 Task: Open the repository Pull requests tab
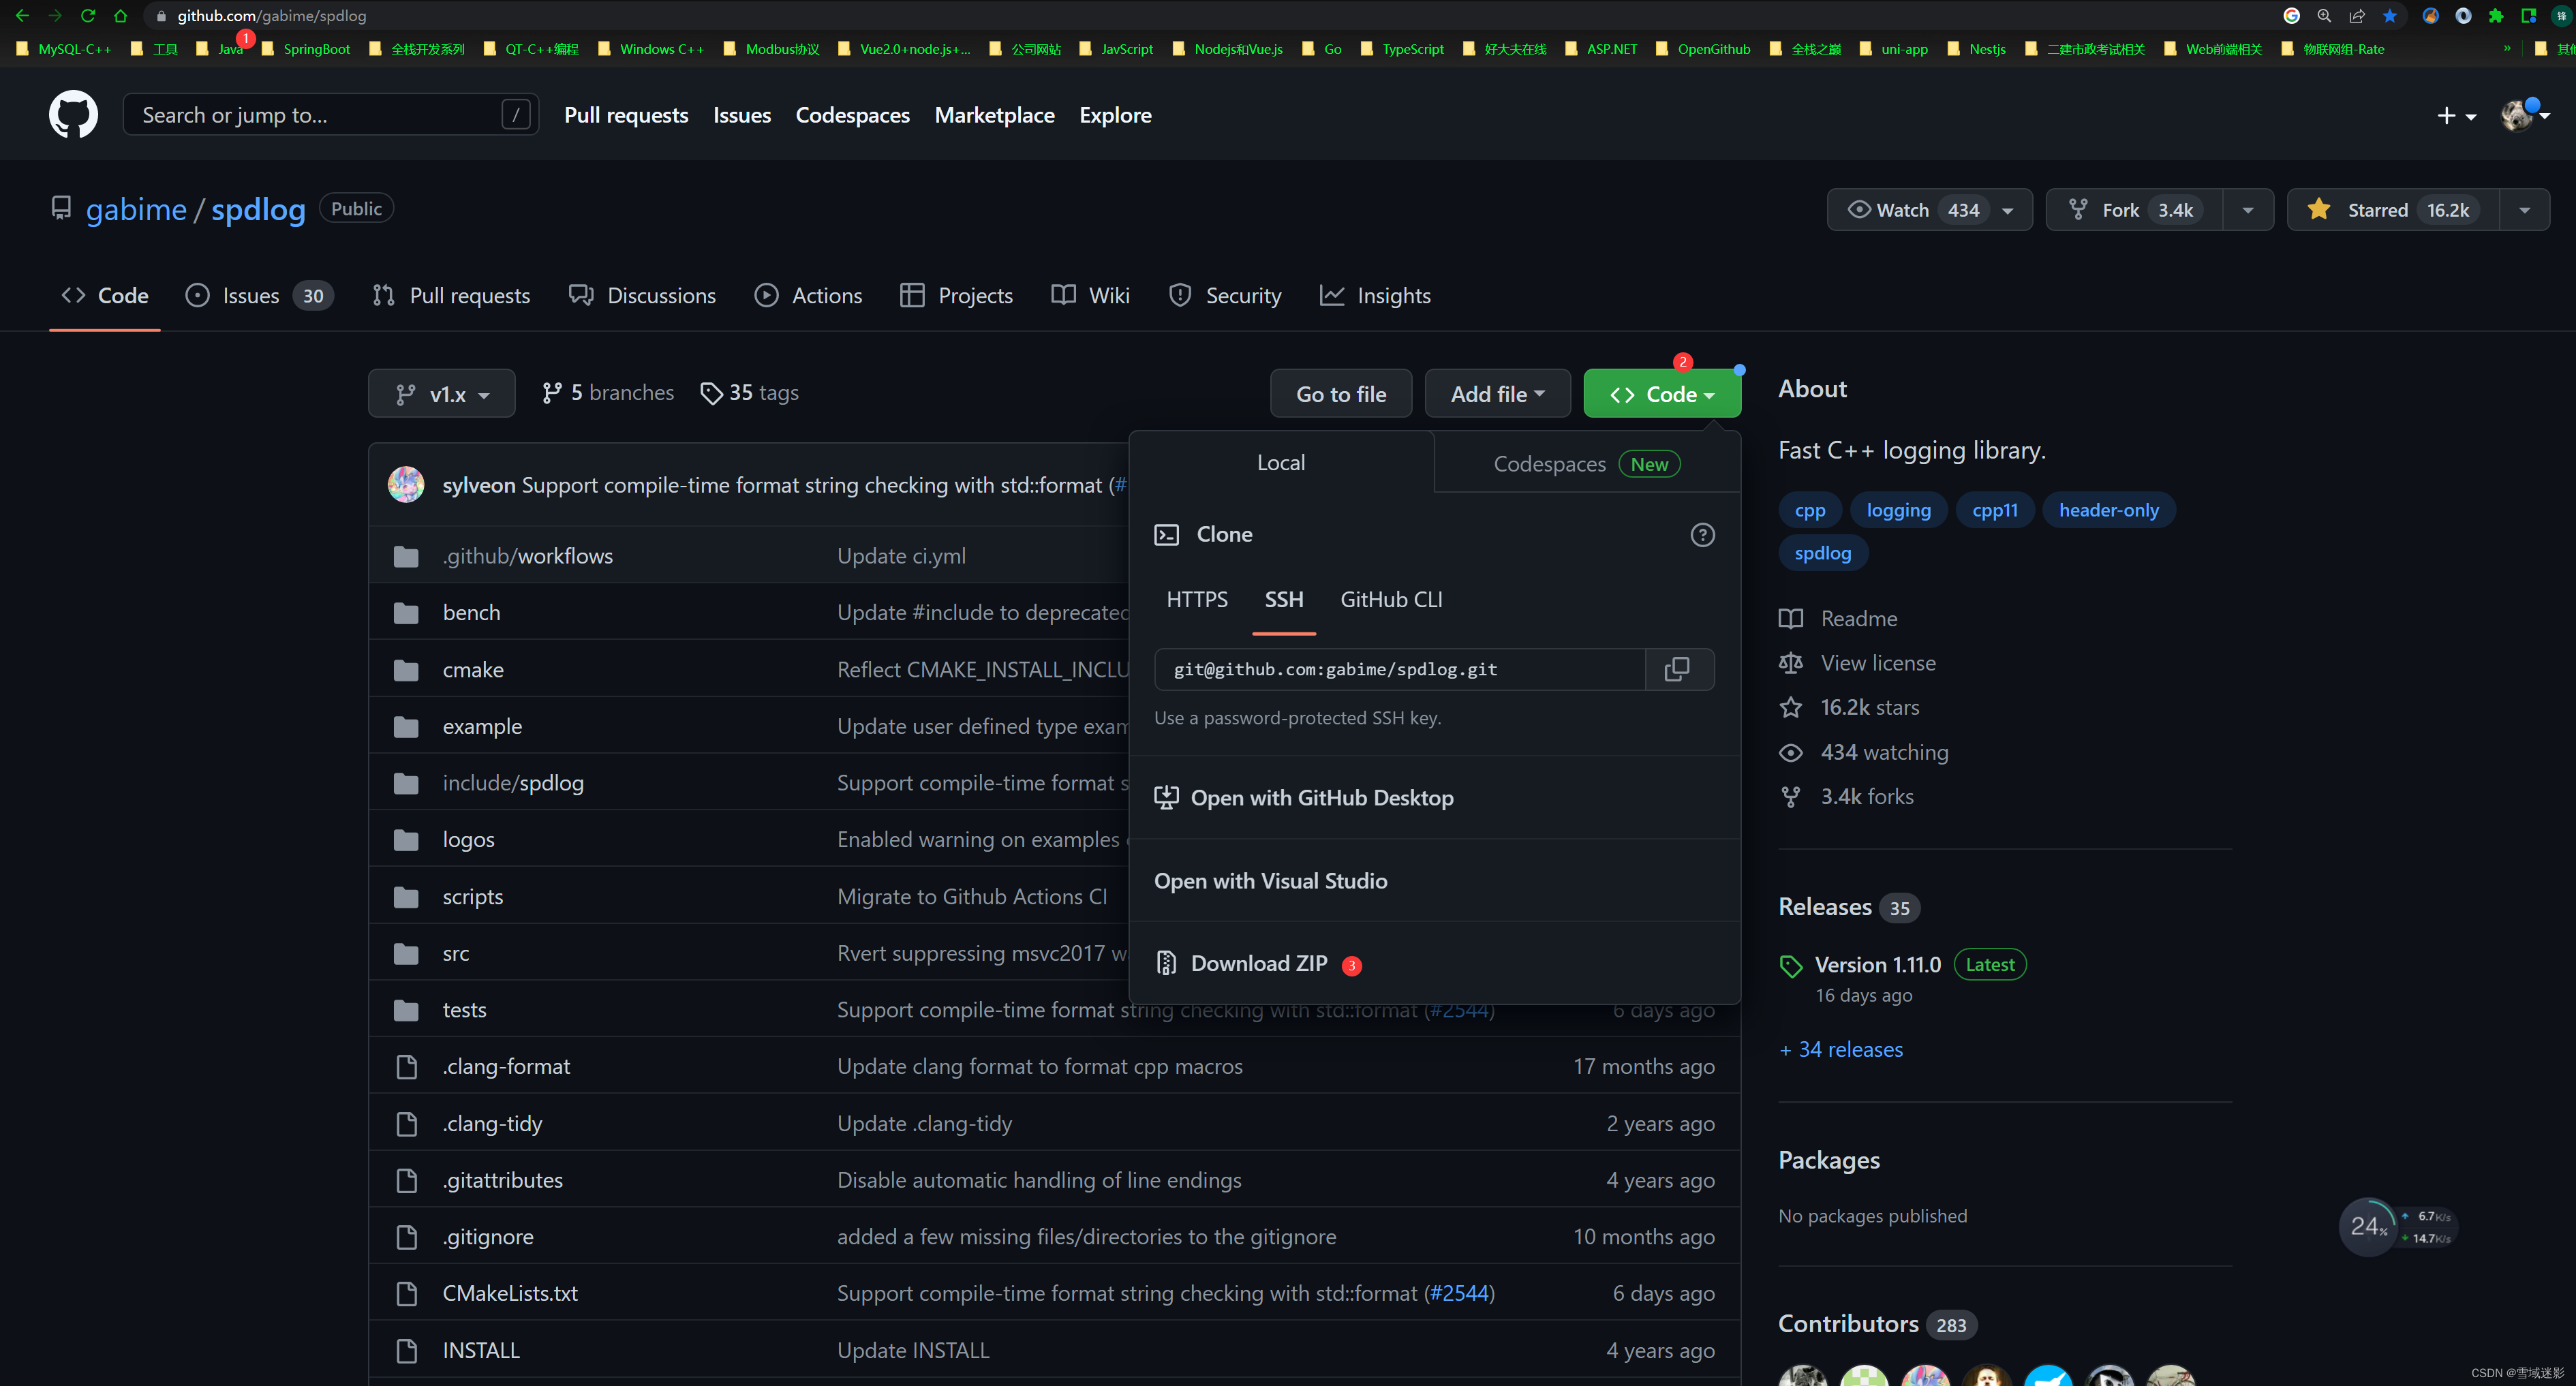pyautogui.click(x=451, y=296)
